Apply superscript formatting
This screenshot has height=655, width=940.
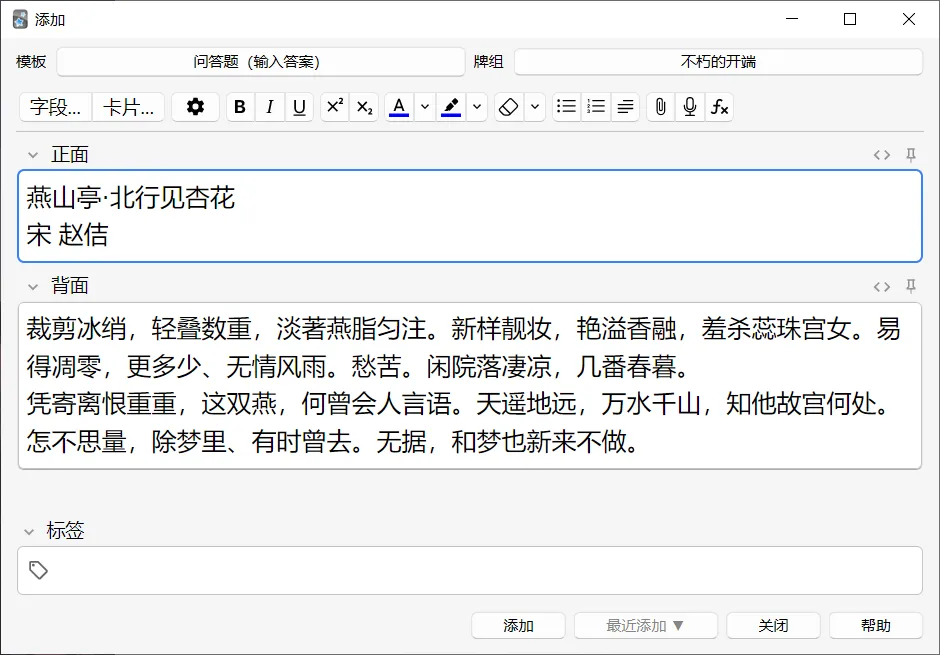point(334,107)
